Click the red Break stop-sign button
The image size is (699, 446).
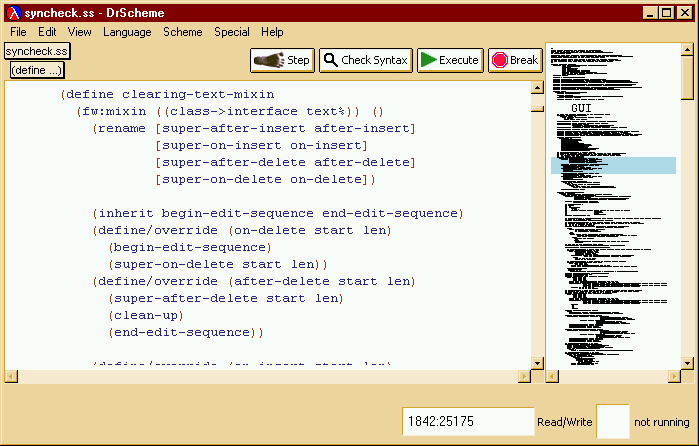pyautogui.click(x=515, y=60)
